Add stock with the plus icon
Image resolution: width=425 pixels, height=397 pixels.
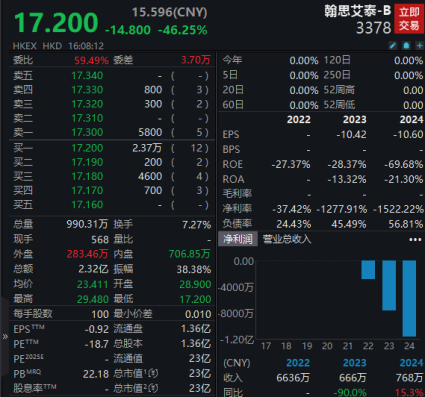click(419, 46)
